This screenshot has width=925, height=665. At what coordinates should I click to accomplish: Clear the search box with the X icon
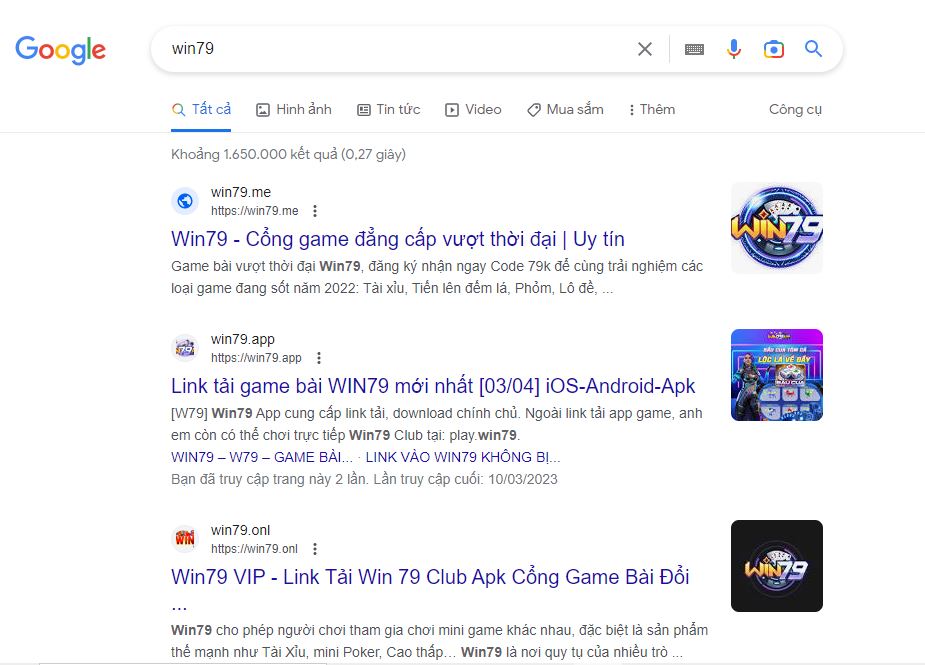click(x=645, y=49)
